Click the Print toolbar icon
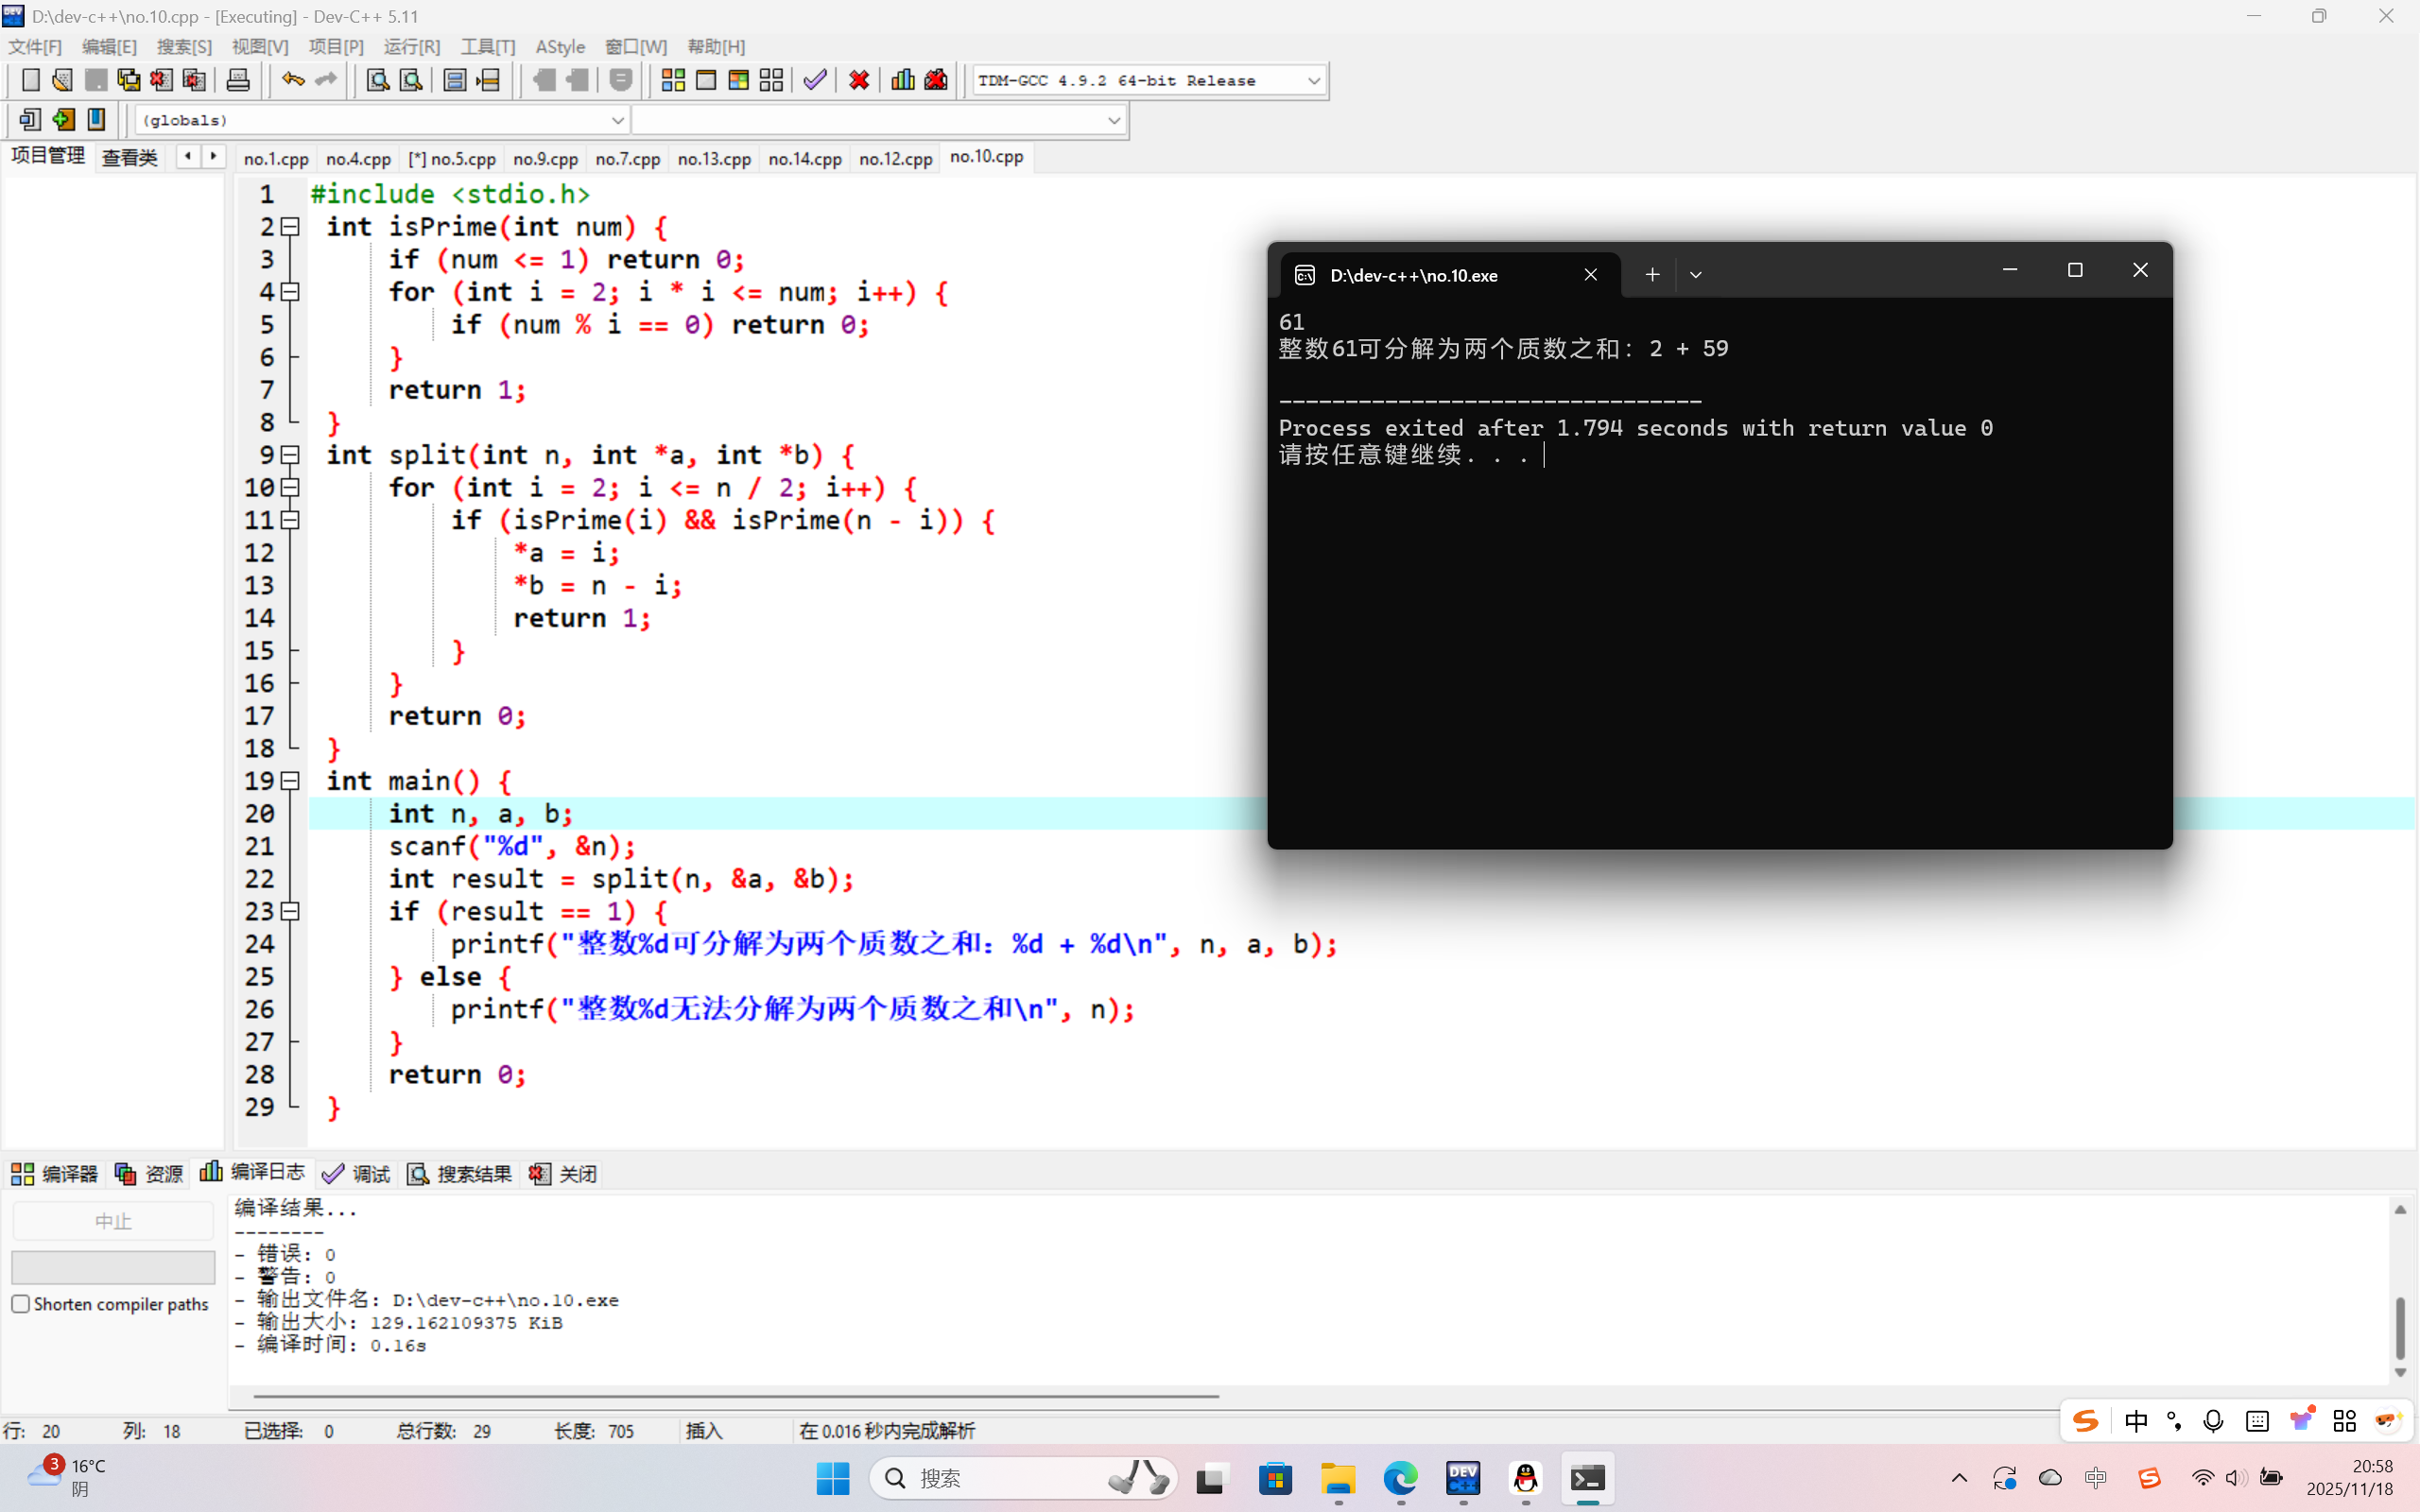Image resolution: width=2420 pixels, height=1512 pixels. pos(238,80)
